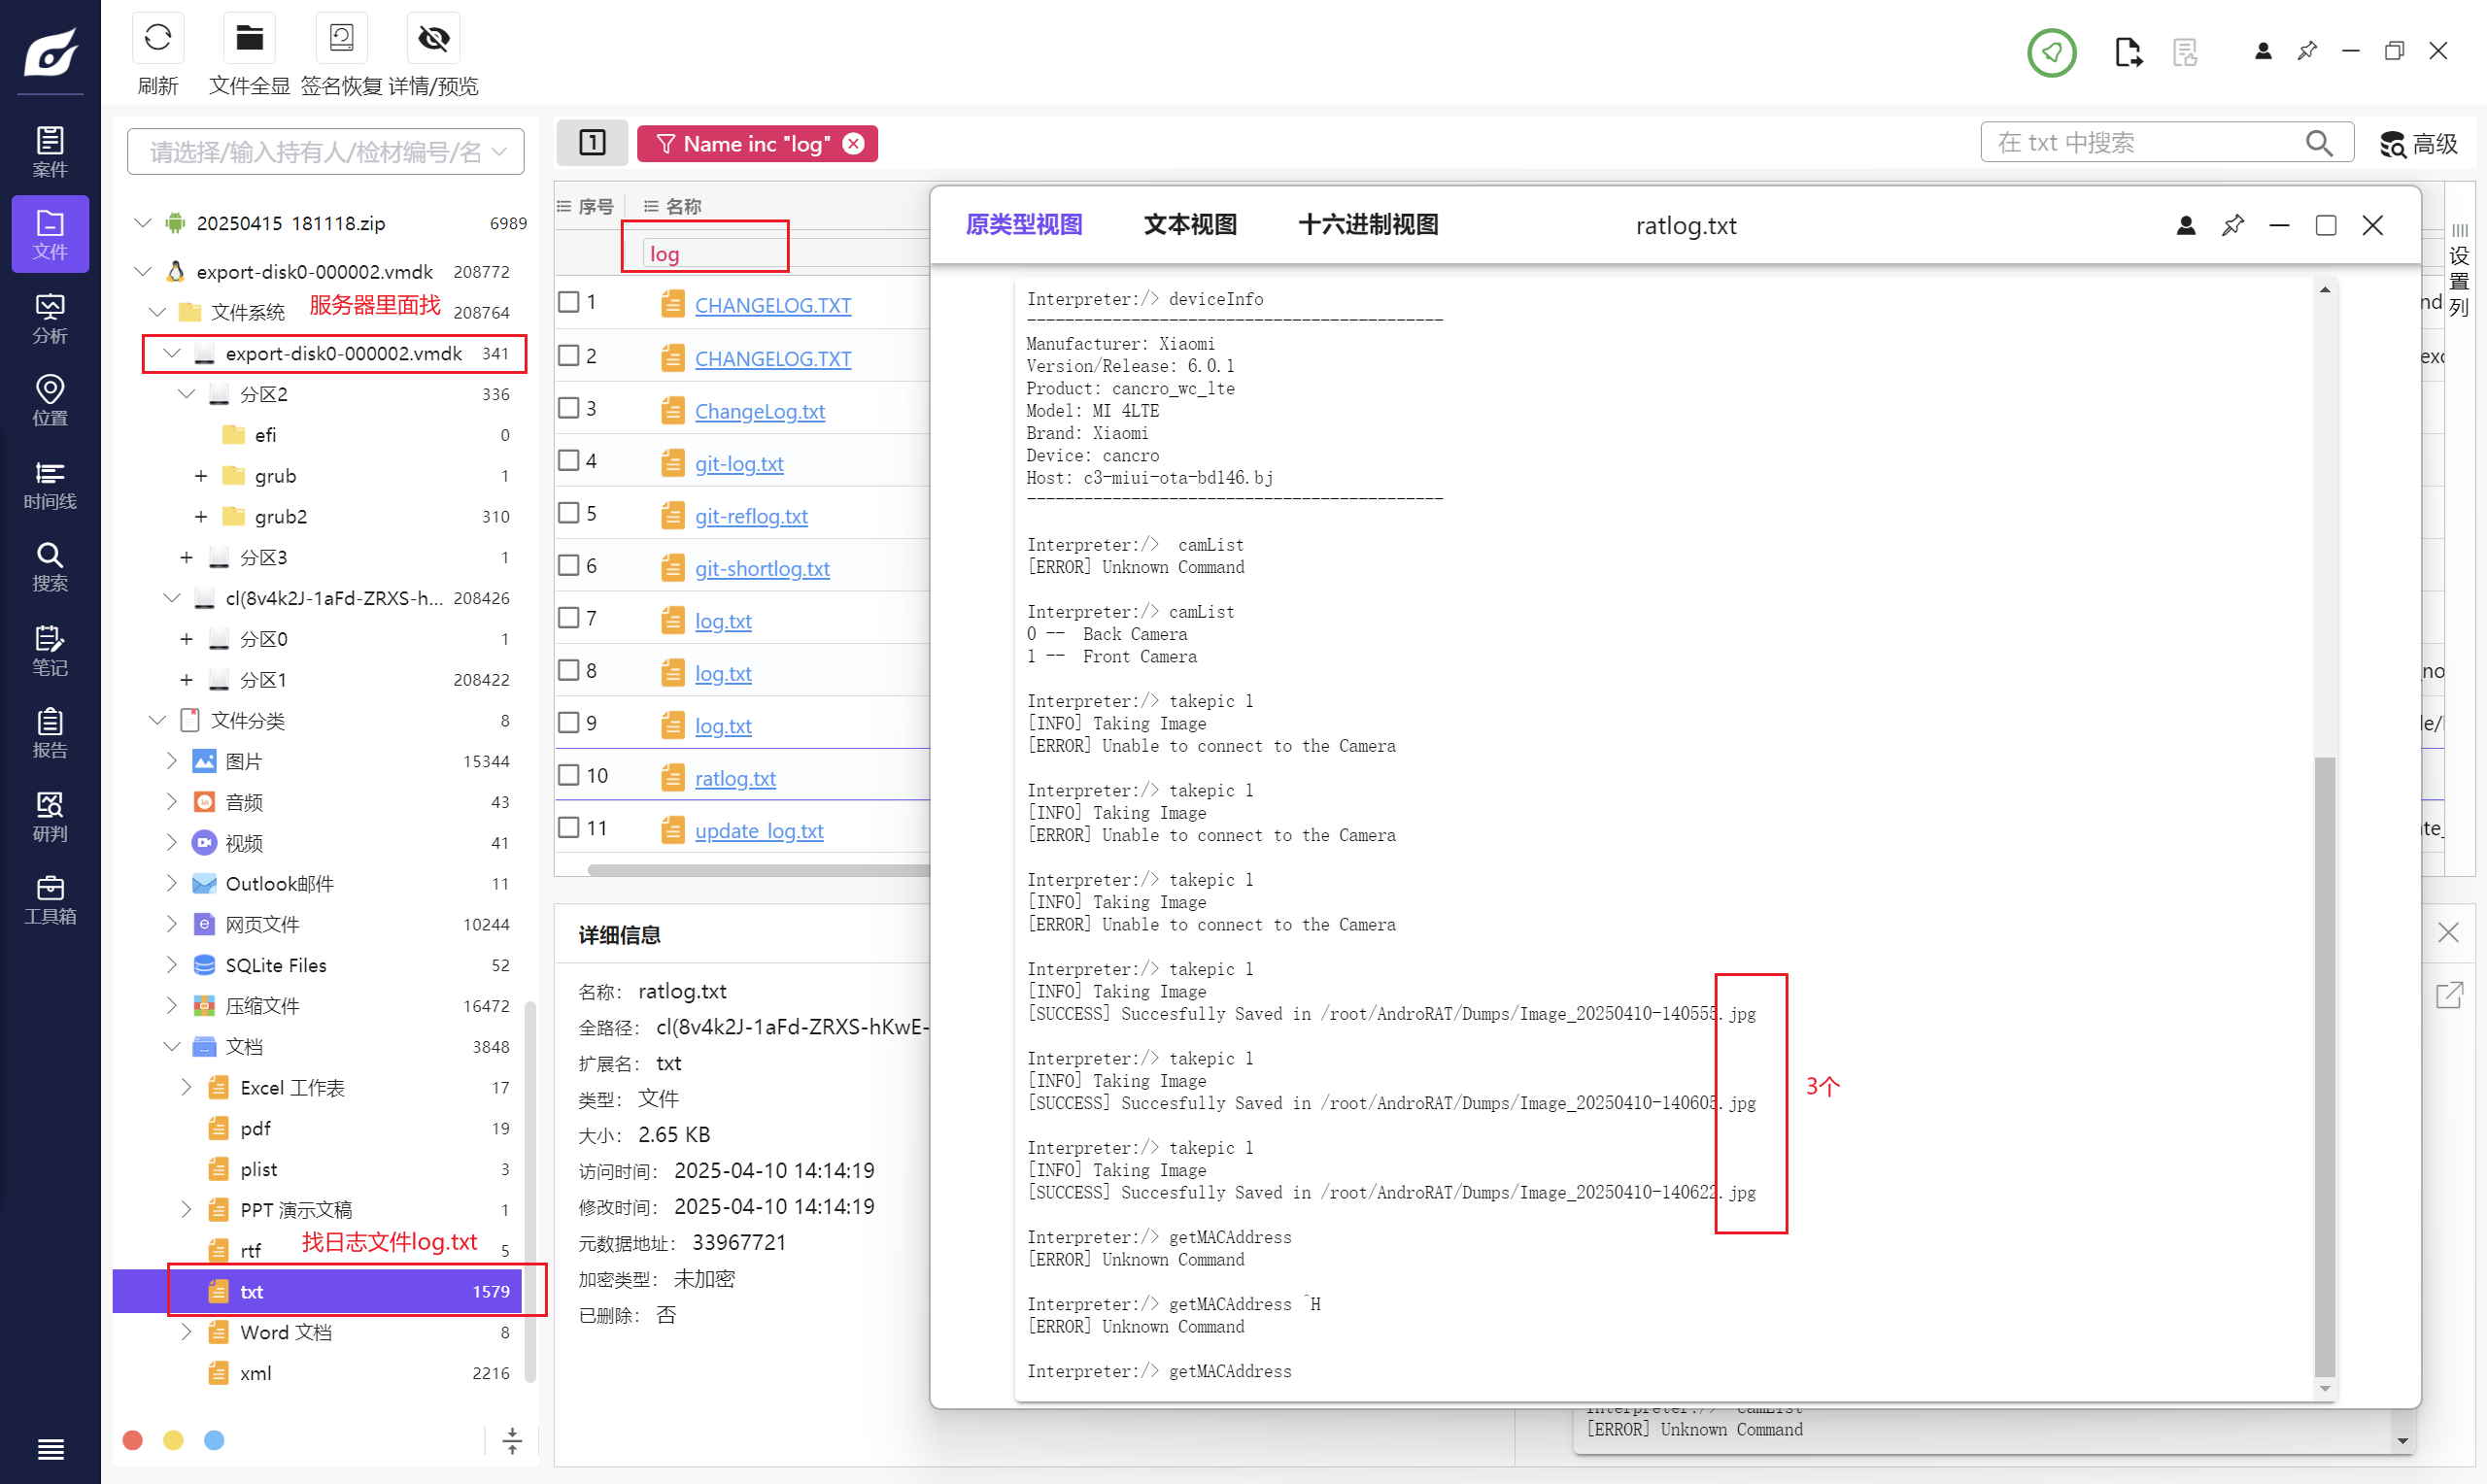This screenshot has height=1484, width=2487.
Task: Switch to the 十六进制视图 tab
Action: click(1367, 225)
